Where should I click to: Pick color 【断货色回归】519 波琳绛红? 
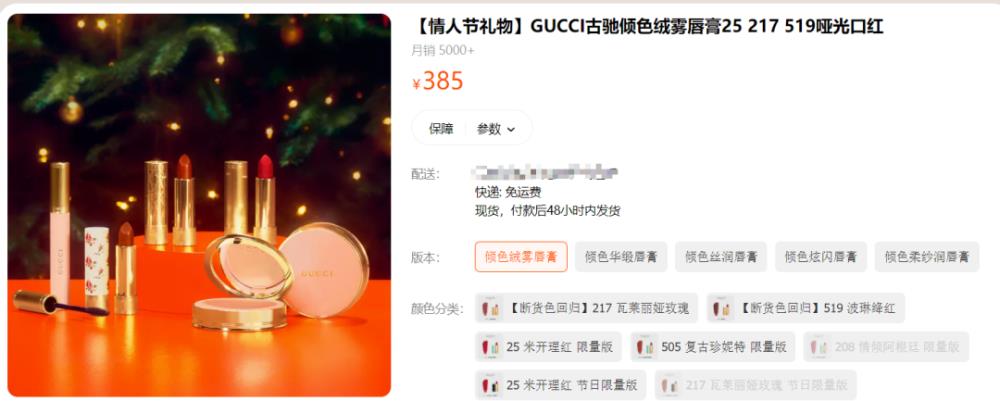(805, 309)
